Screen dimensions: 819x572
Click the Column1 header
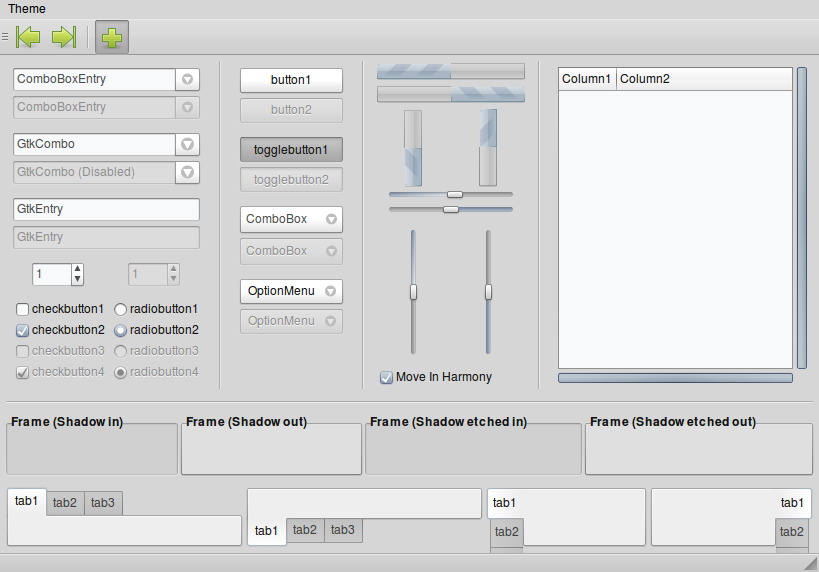(587, 79)
